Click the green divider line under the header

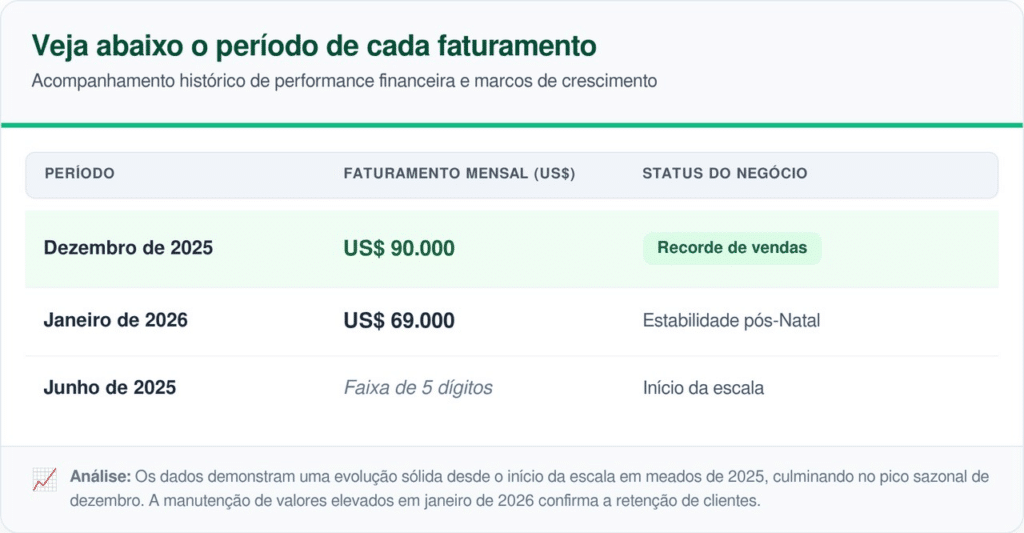(512, 125)
